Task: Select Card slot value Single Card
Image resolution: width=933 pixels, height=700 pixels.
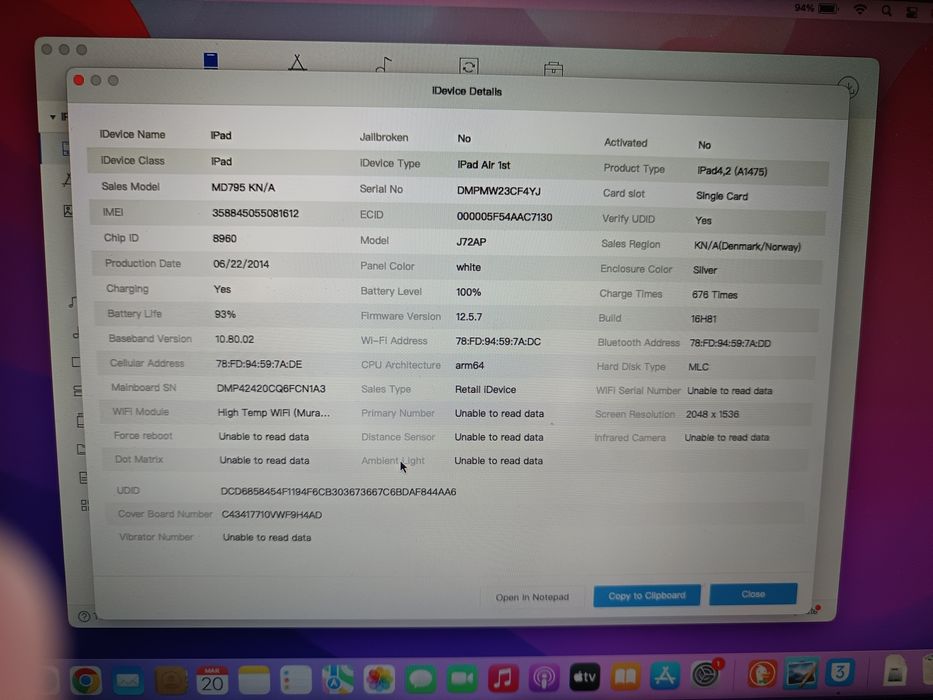Action: click(722, 196)
